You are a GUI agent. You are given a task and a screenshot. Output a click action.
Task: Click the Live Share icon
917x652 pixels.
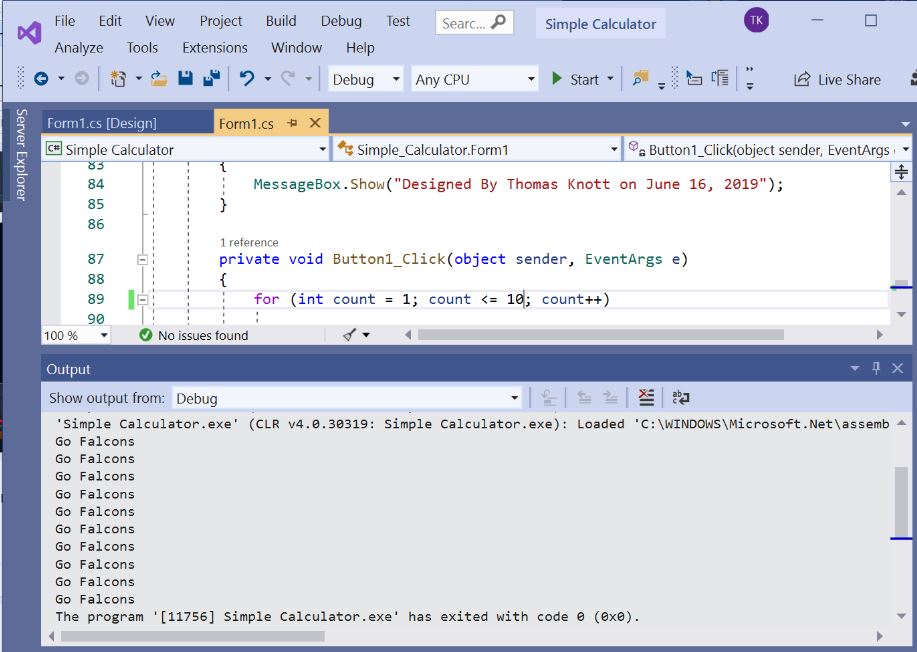click(801, 80)
